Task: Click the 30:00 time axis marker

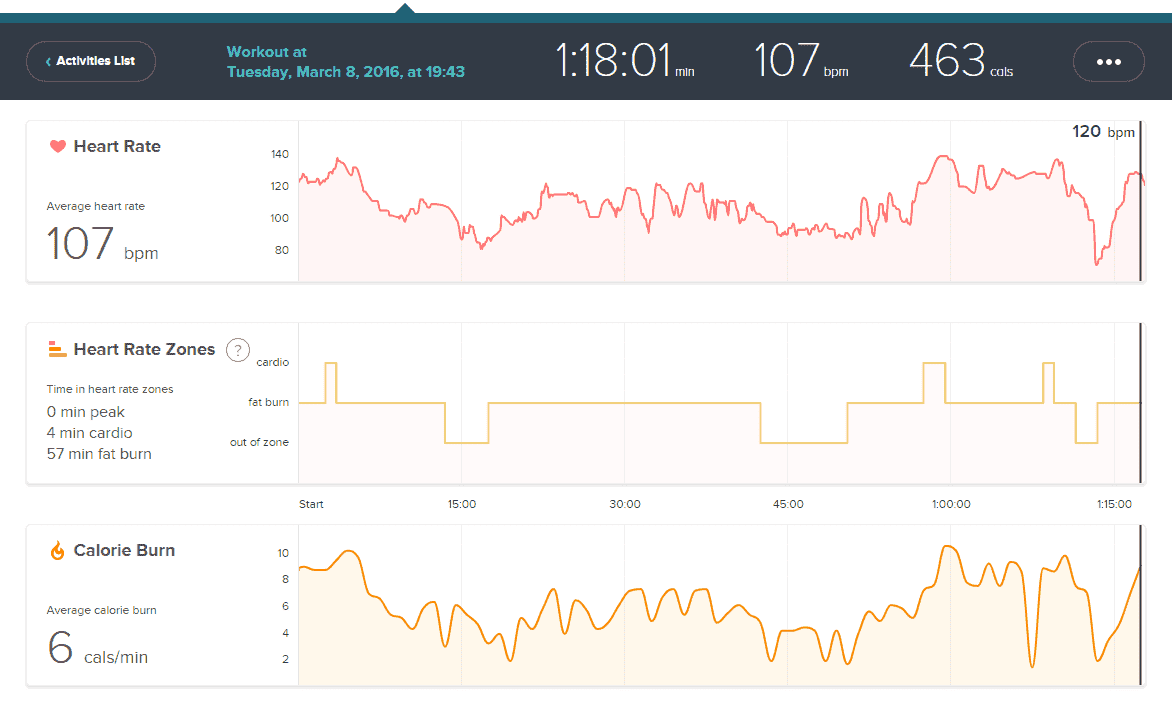Action: click(624, 504)
